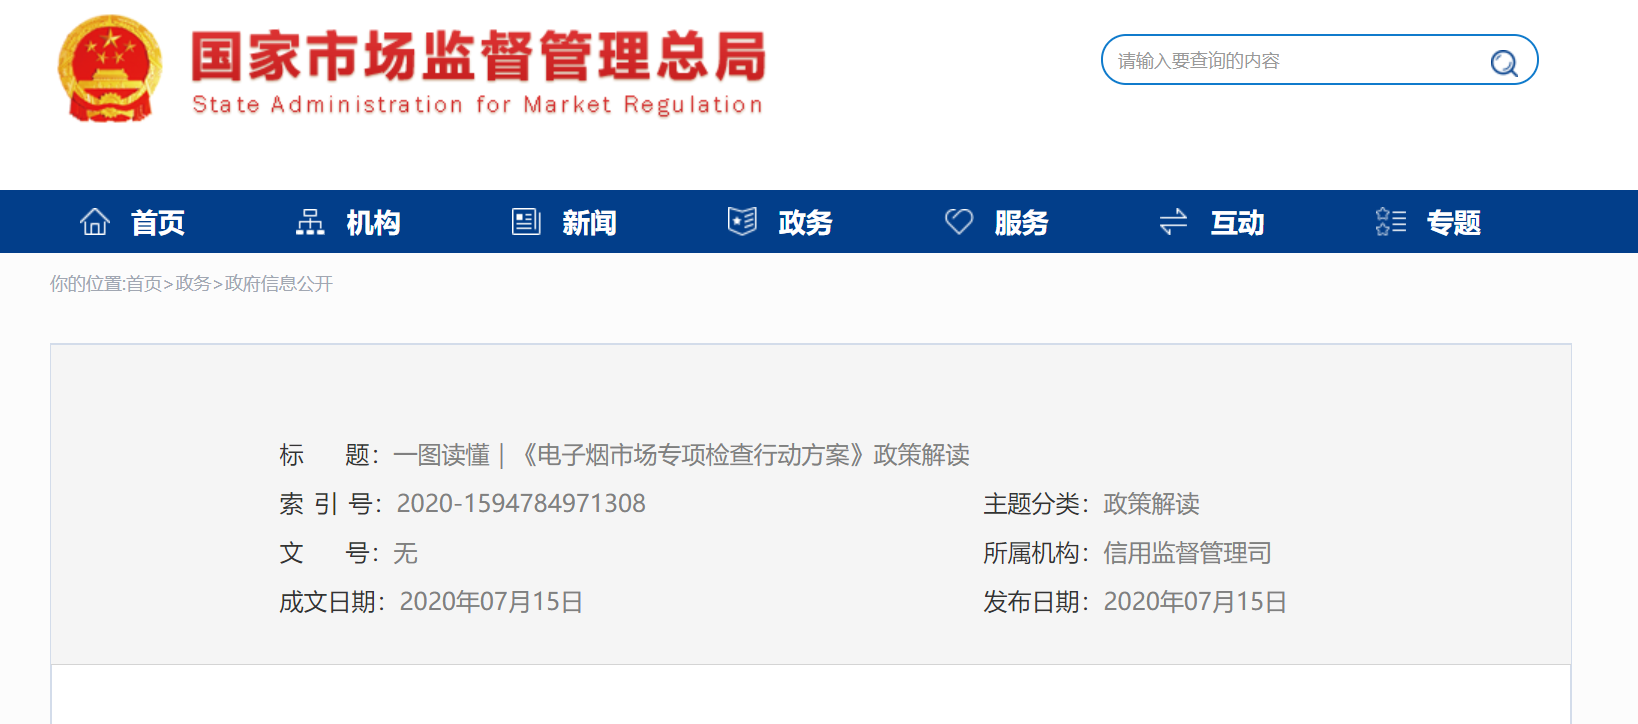Click the arrows icon beside 互动

(1173, 221)
